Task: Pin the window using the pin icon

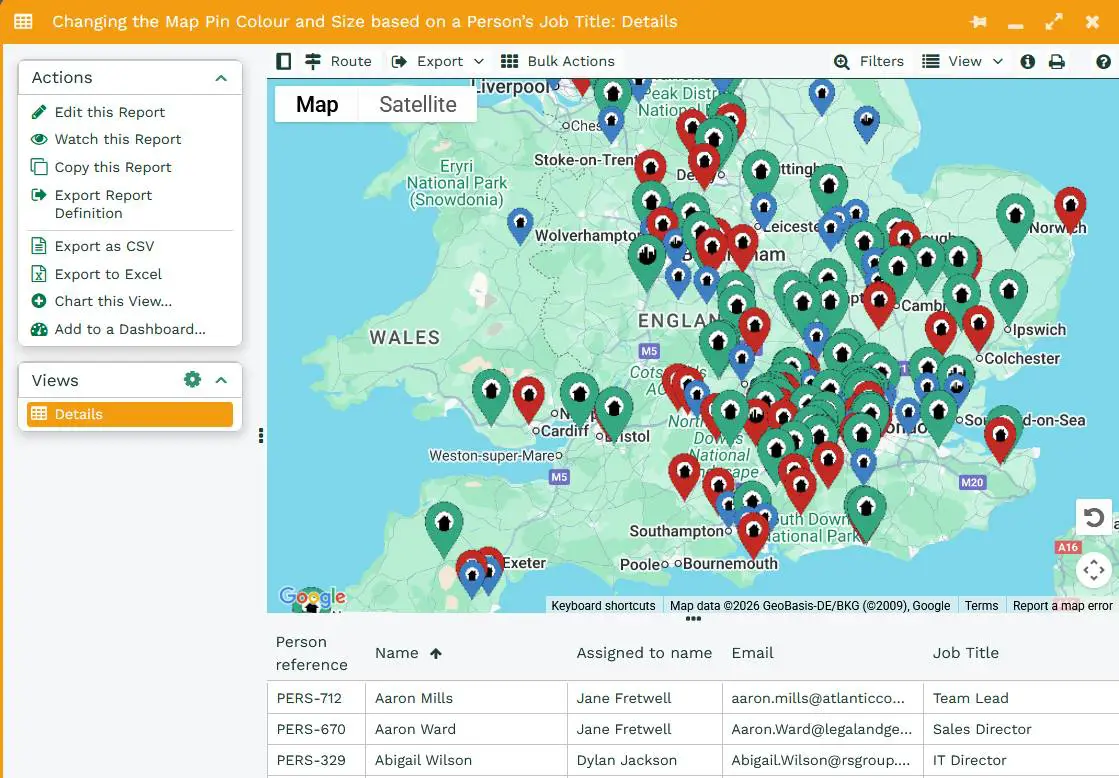Action: [x=978, y=21]
